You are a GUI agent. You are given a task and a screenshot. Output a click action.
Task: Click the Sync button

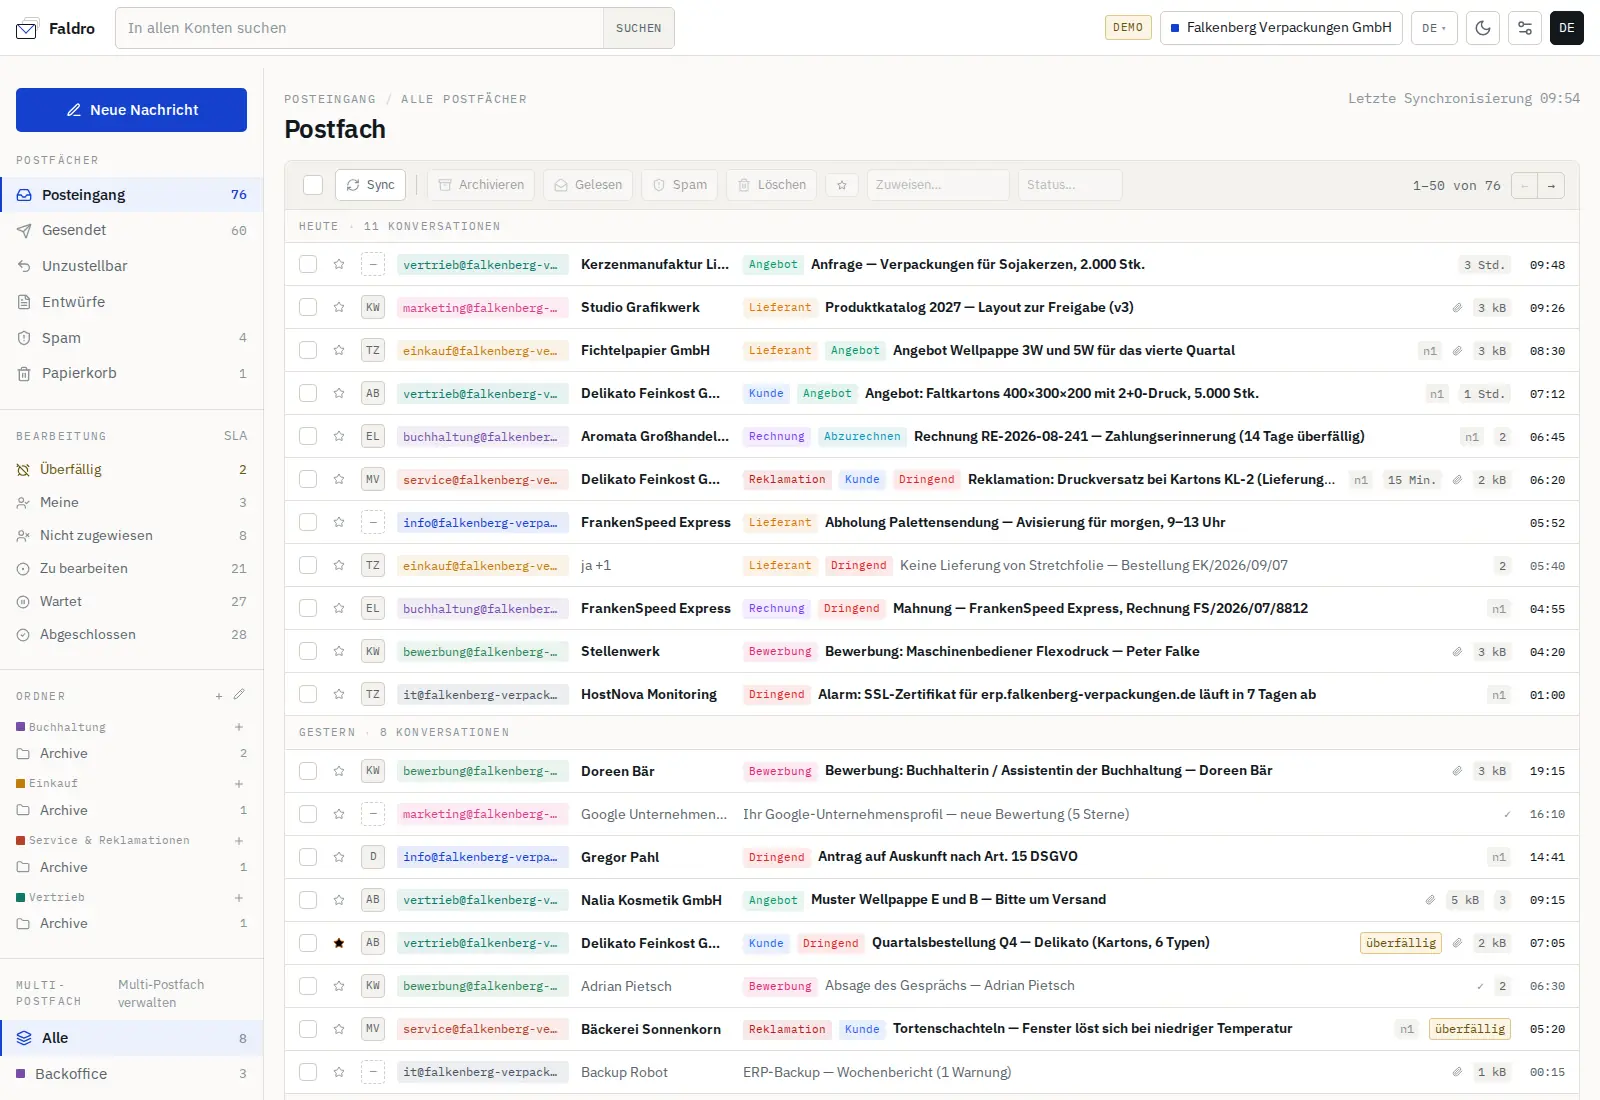tap(370, 185)
